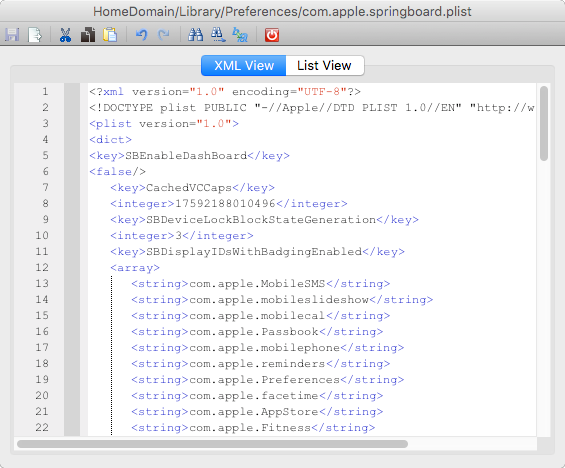Viewport: 565px width, 468px height.
Task: Click the vertical scrollbar thumb
Action: 544,123
